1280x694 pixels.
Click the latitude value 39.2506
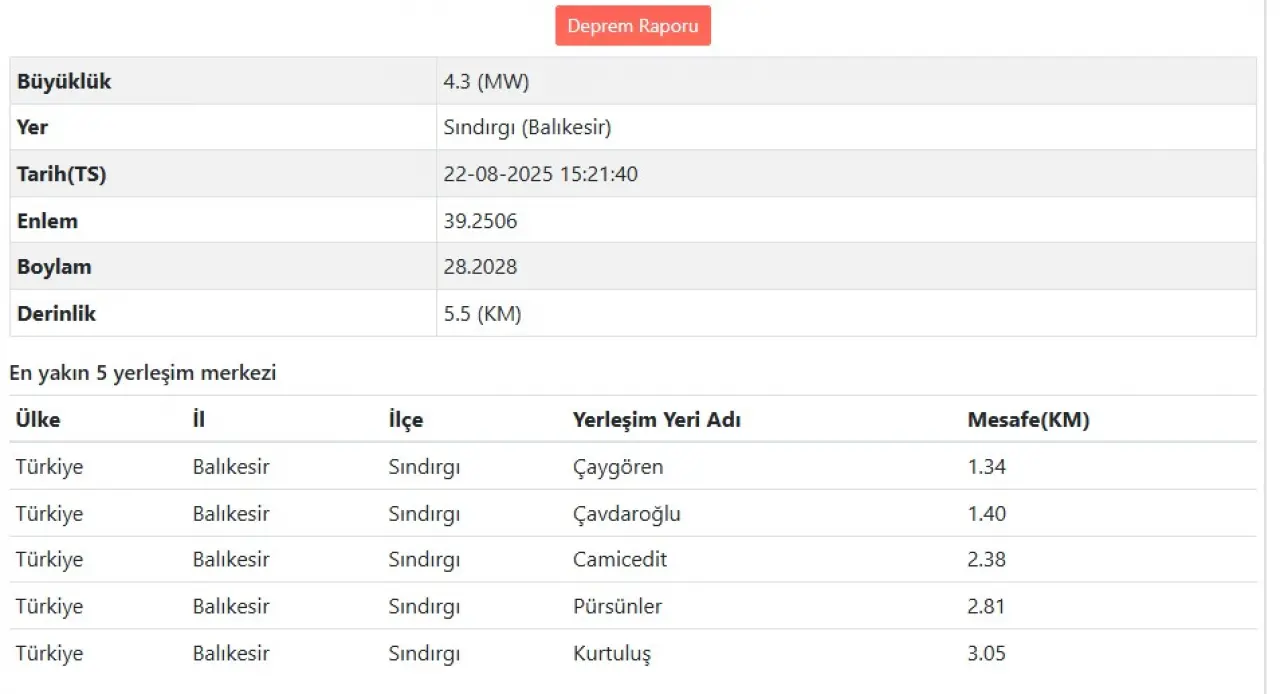pos(480,221)
